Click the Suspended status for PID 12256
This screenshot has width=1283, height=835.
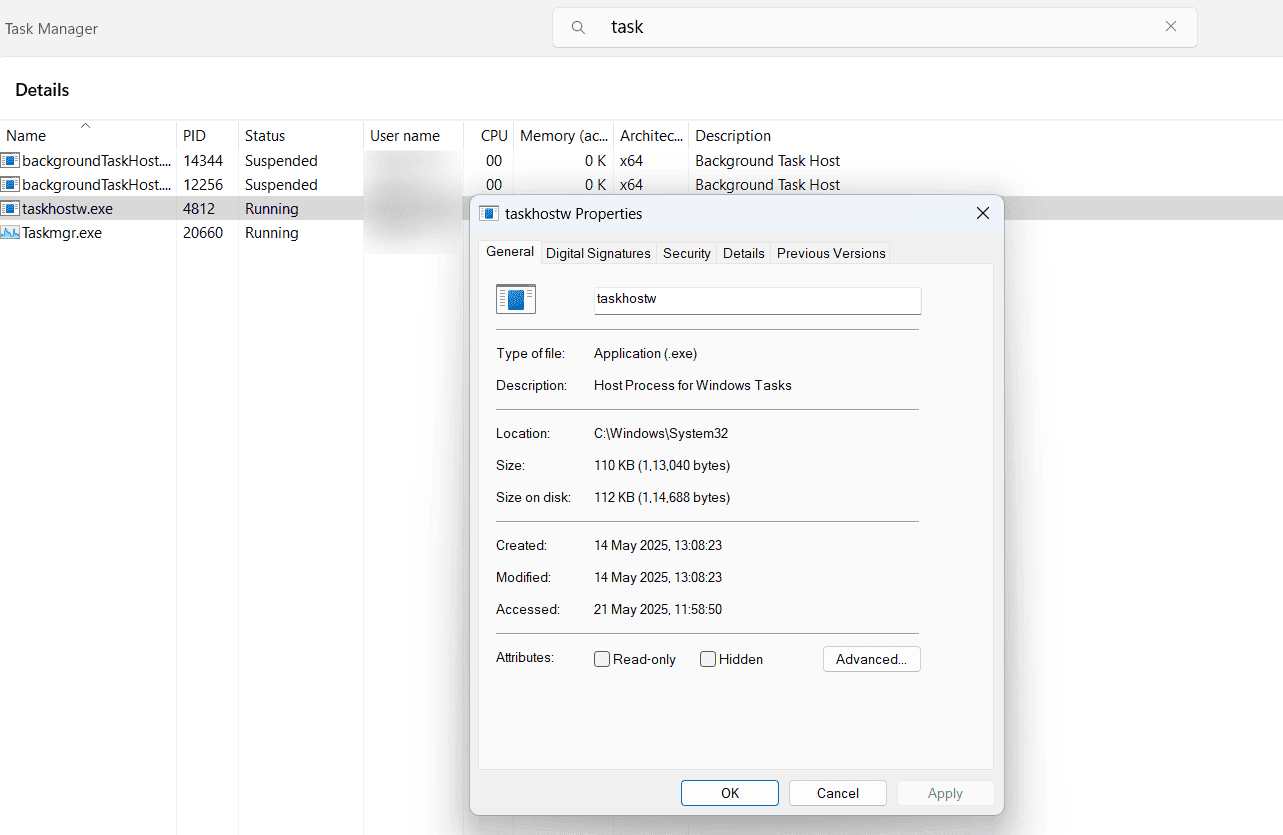click(281, 185)
